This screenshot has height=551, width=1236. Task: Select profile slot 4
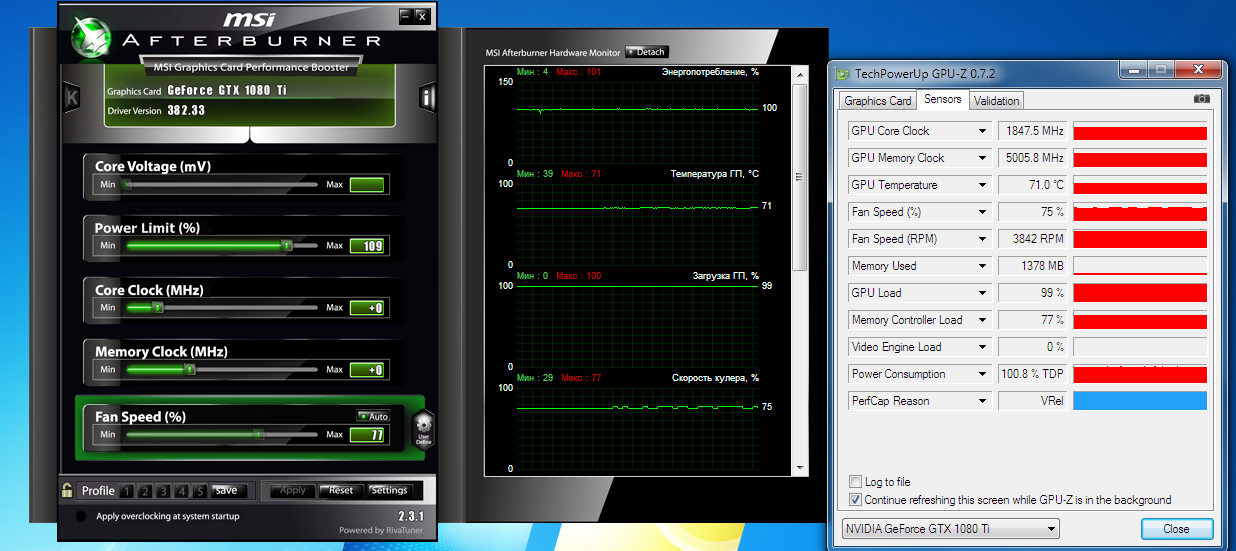click(x=181, y=491)
